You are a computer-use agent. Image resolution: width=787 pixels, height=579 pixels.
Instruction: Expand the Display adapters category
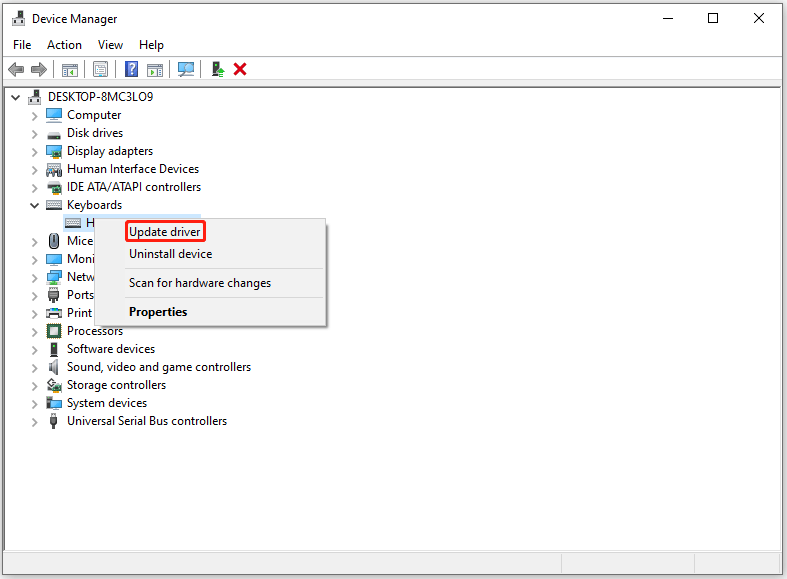[x=34, y=152]
